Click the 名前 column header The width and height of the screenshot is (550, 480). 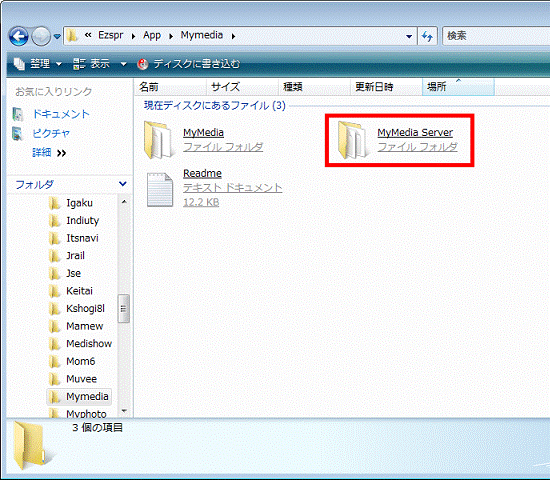(170, 87)
